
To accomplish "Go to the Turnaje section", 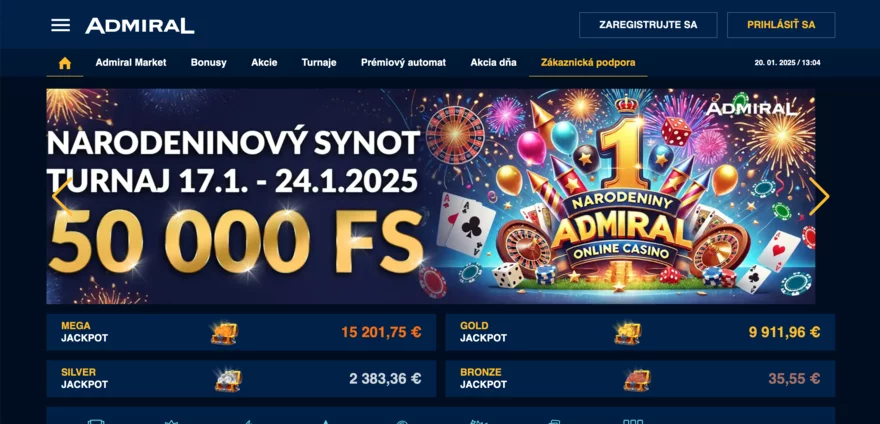I will 319,63.
